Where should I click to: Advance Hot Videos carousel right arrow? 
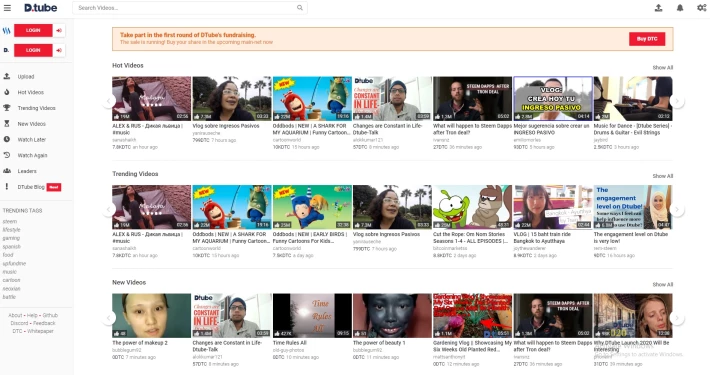tap(677, 101)
